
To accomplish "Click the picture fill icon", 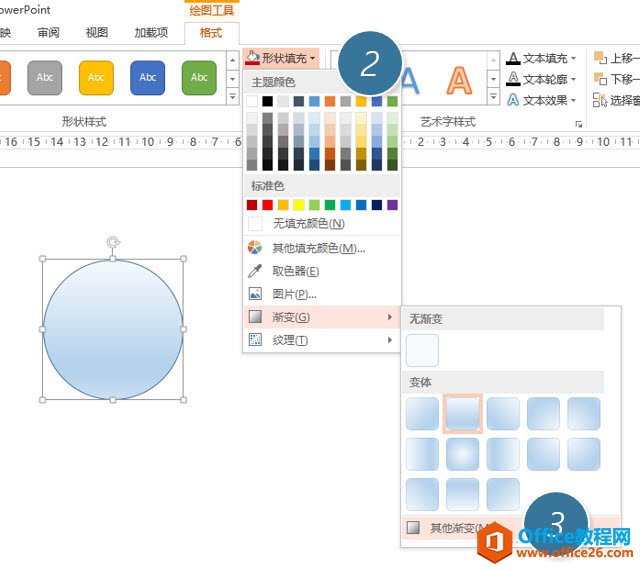I will (255, 294).
